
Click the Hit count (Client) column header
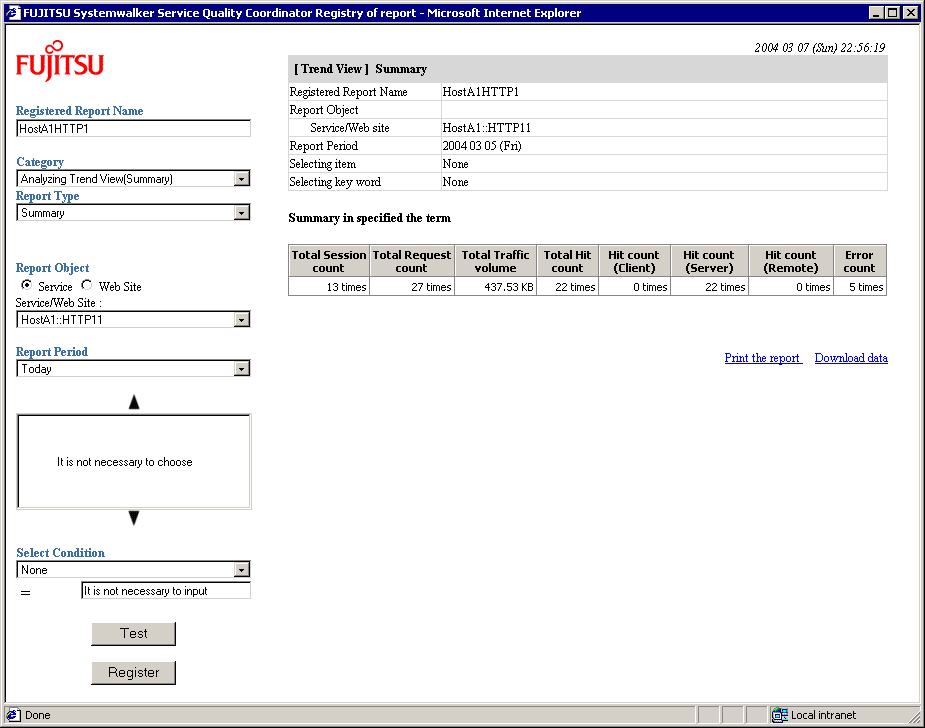pyautogui.click(x=634, y=261)
